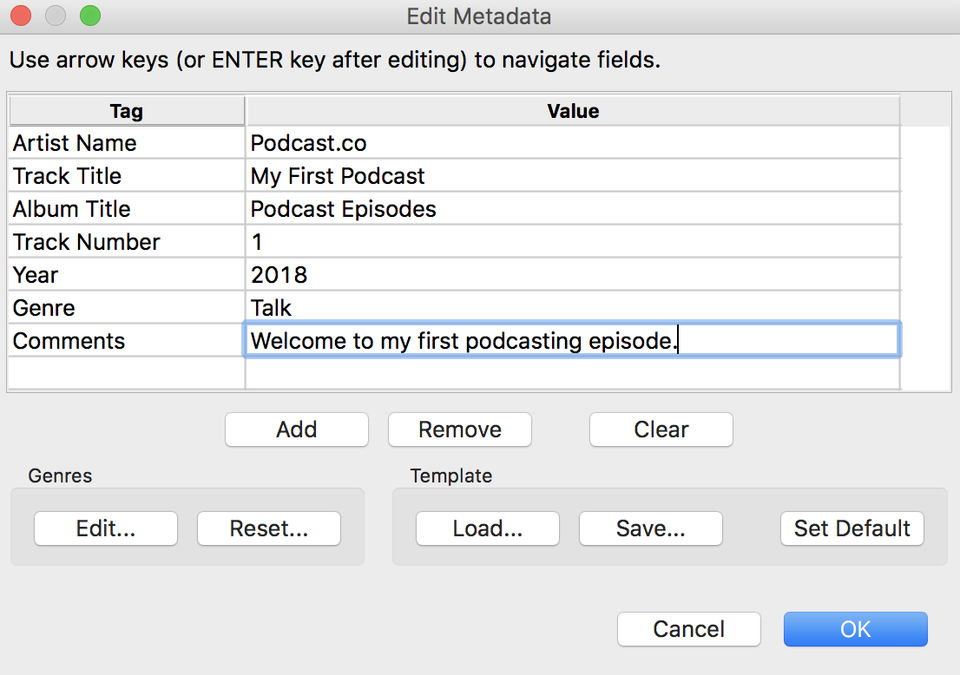Viewport: 960px width, 675px height.
Task: Cancel the Edit Metadata dialog
Action: coord(688,629)
